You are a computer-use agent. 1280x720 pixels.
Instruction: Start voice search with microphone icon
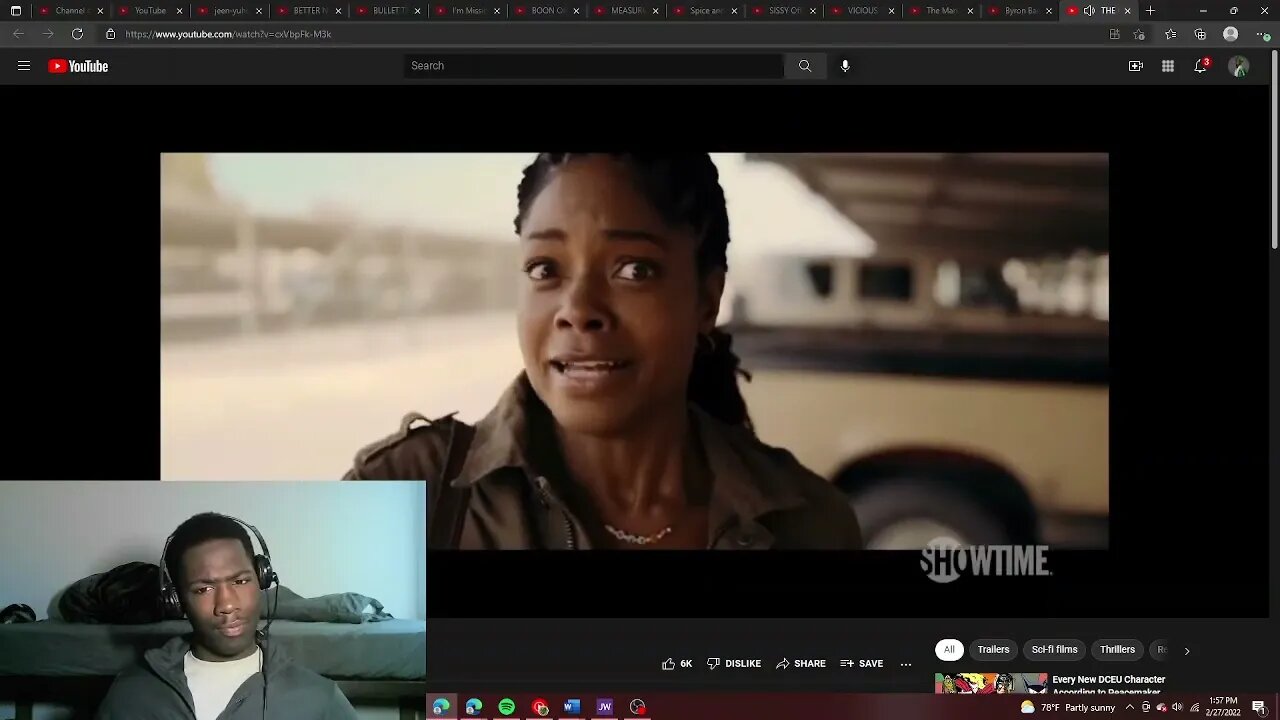click(845, 66)
